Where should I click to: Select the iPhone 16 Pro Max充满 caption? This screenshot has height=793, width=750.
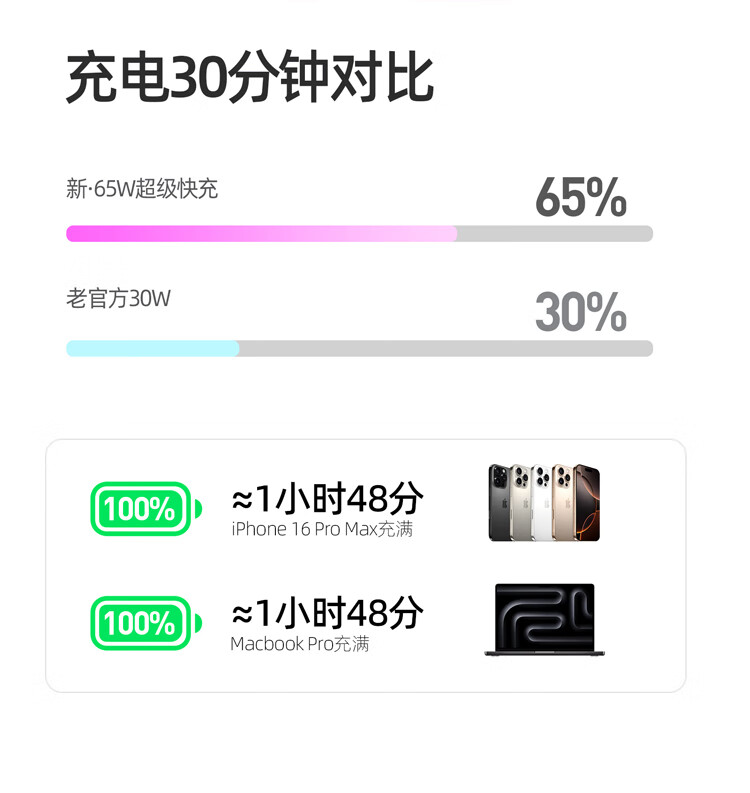coord(322,529)
